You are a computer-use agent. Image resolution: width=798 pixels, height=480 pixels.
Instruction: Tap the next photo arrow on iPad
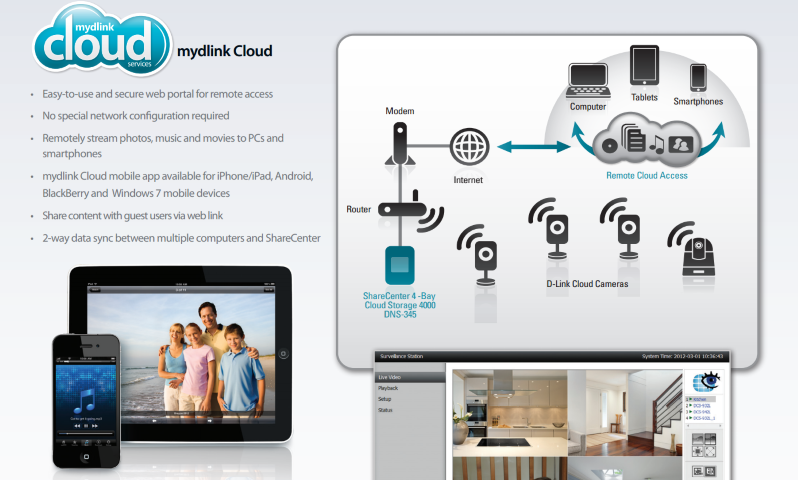(209, 420)
